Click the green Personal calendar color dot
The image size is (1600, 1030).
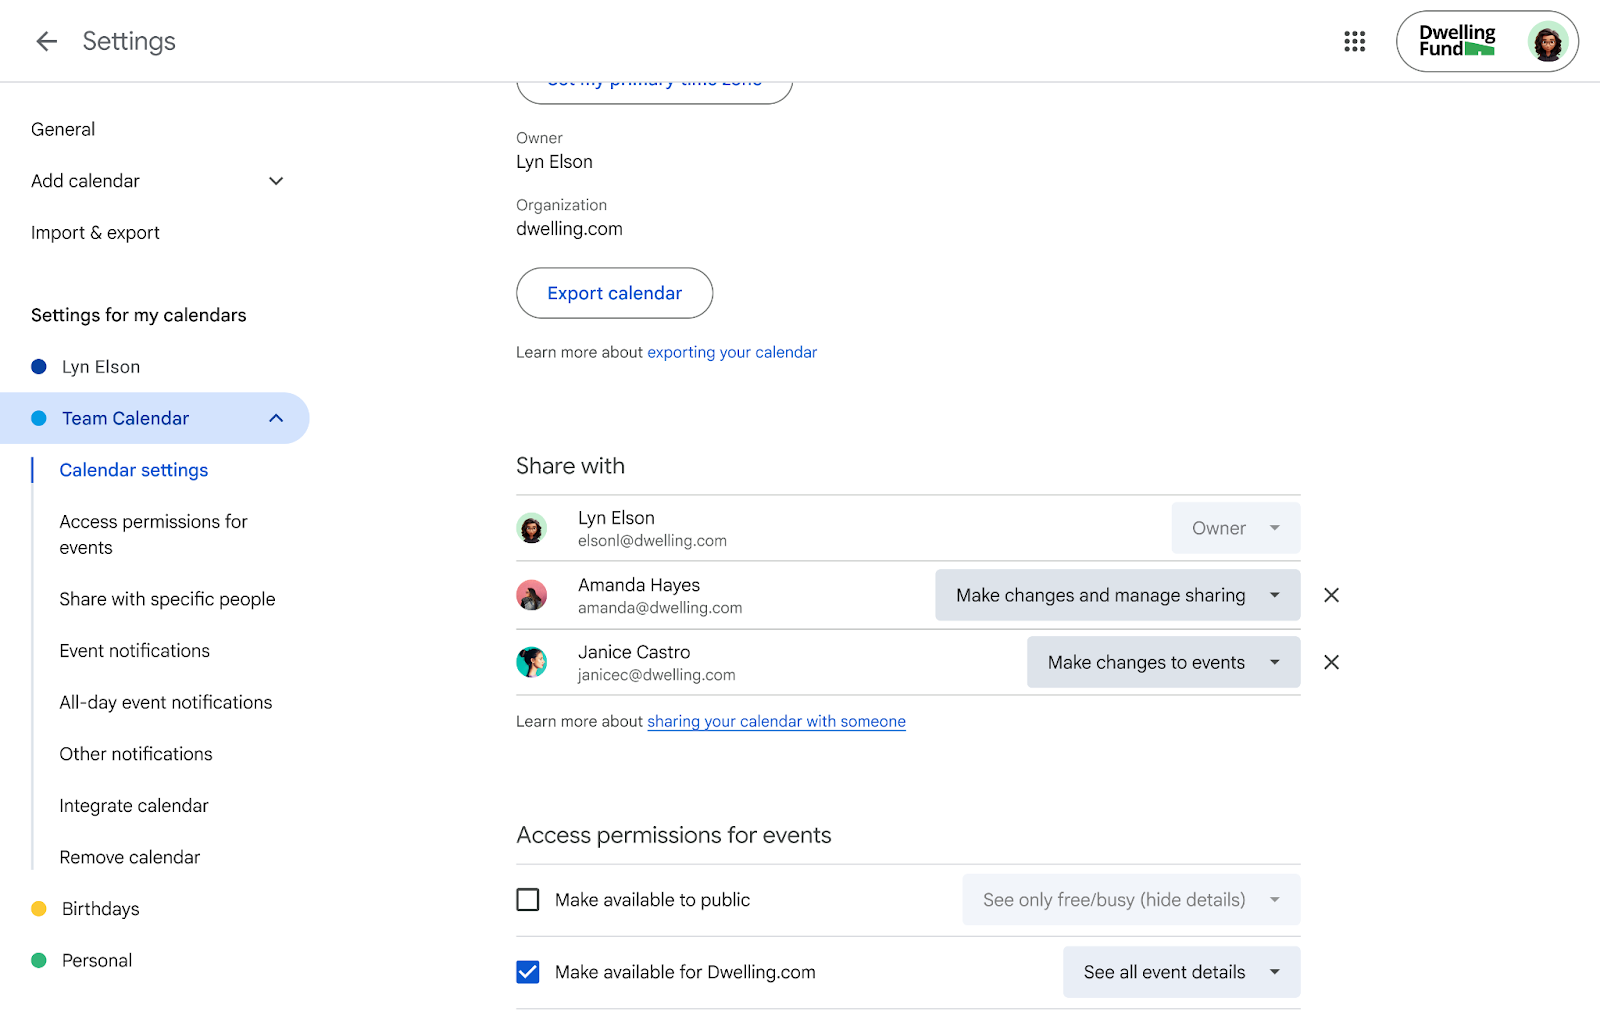pyautogui.click(x=38, y=960)
